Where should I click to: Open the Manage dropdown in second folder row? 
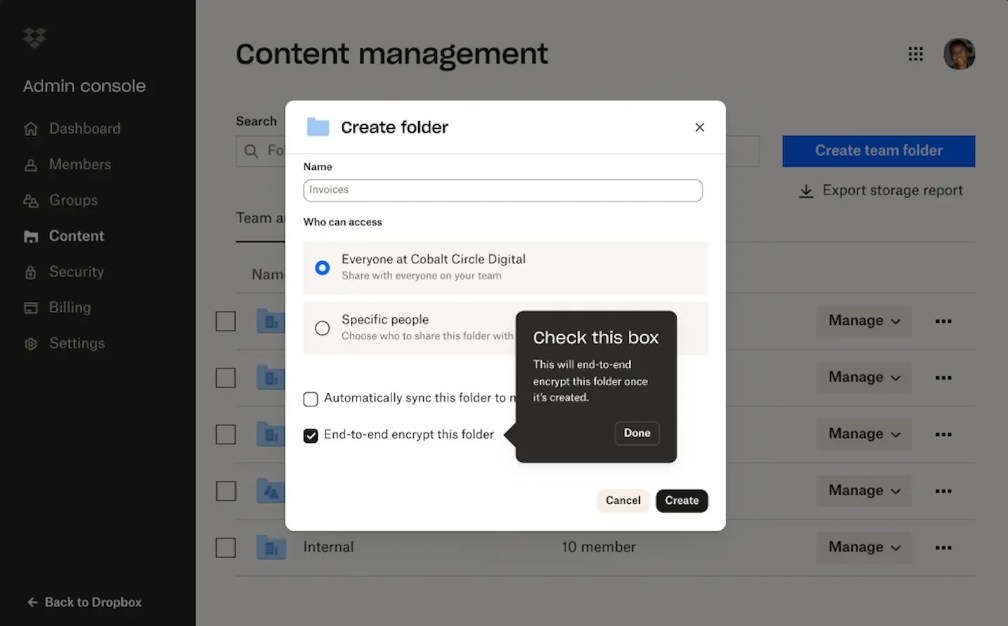(x=864, y=378)
